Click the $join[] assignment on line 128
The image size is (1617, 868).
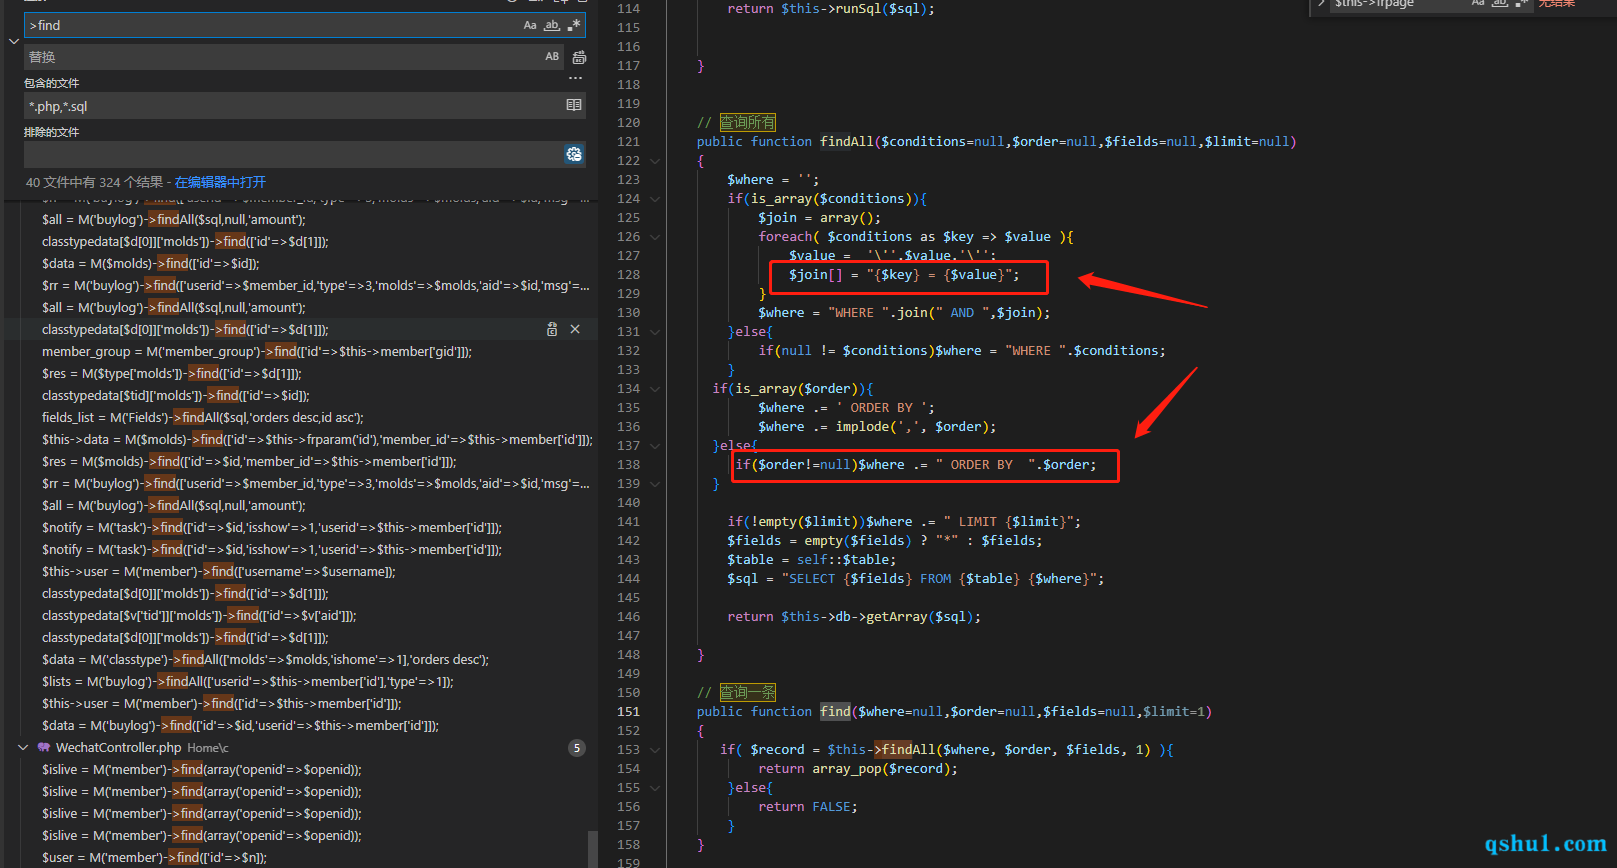(904, 274)
